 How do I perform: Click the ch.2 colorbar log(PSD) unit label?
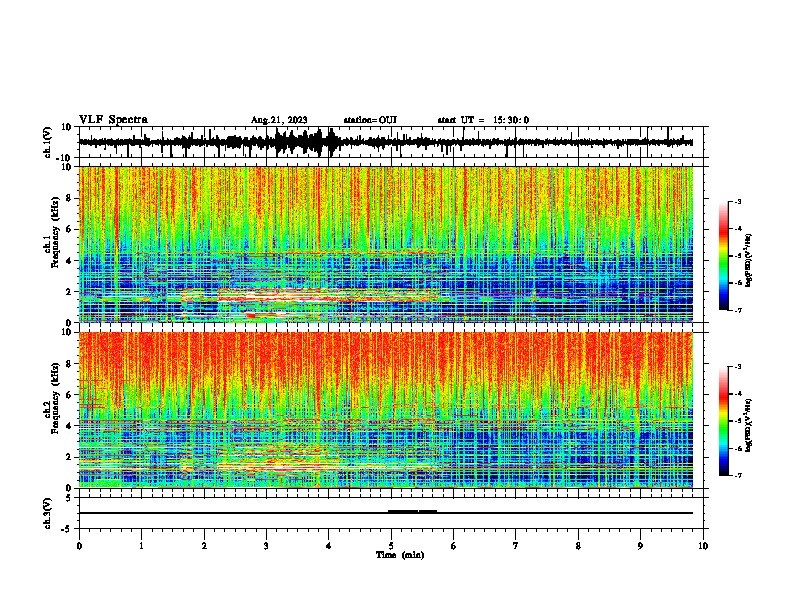click(x=749, y=425)
